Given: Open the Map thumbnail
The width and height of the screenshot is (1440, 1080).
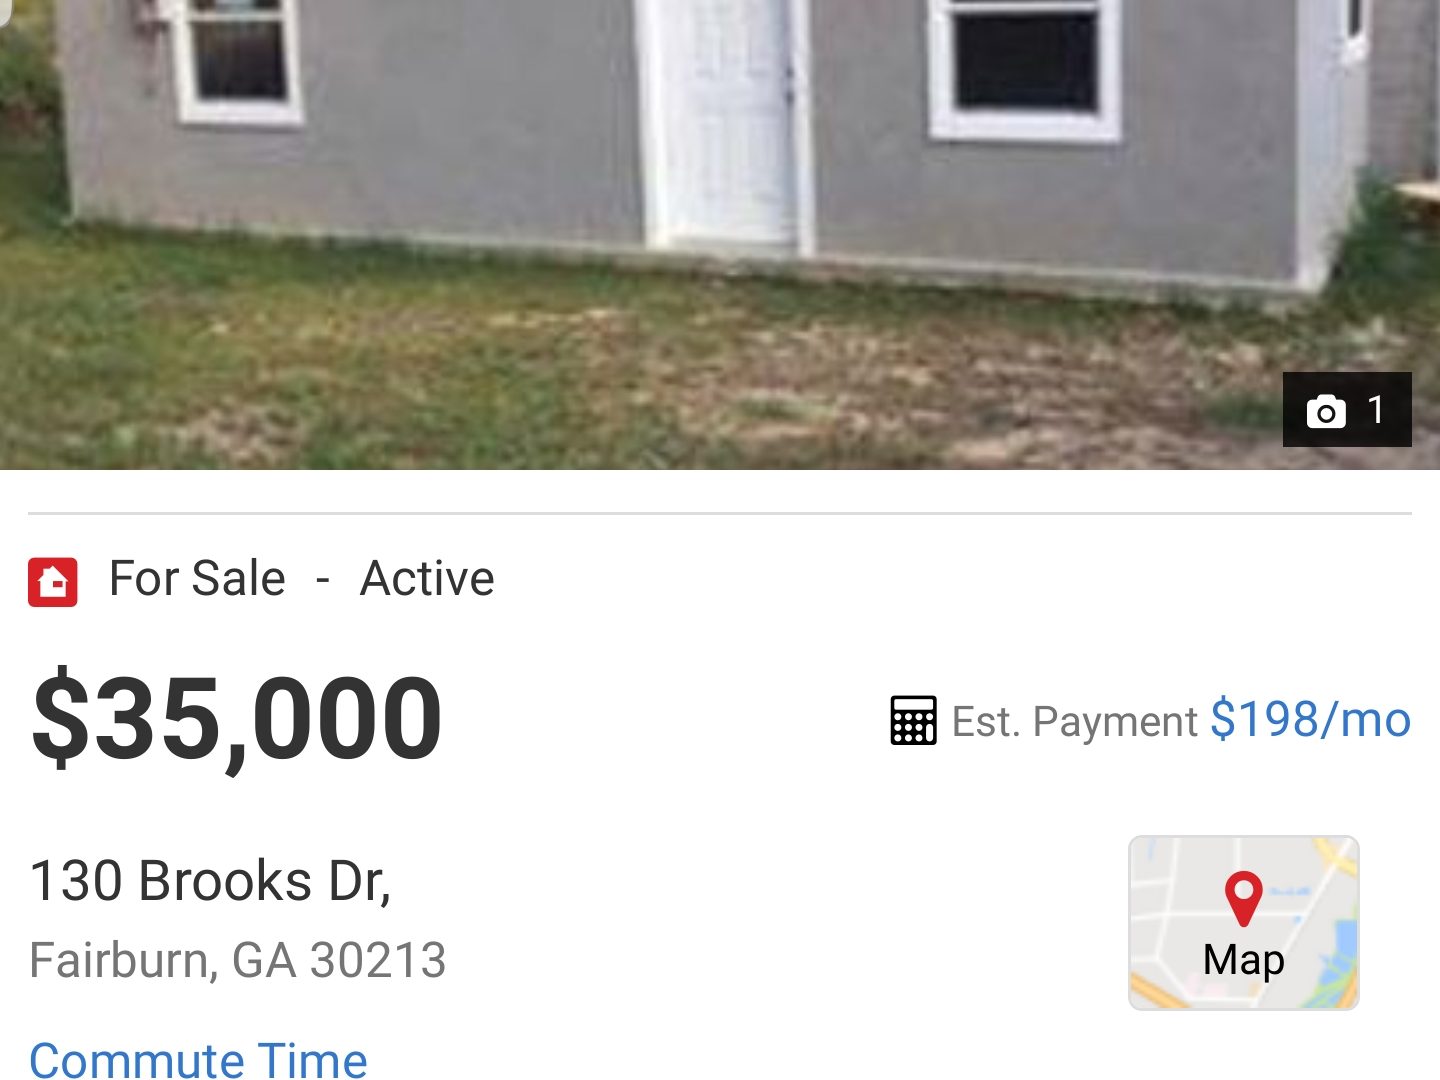Looking at the screenshot, I should click(x=1243, y=922).
